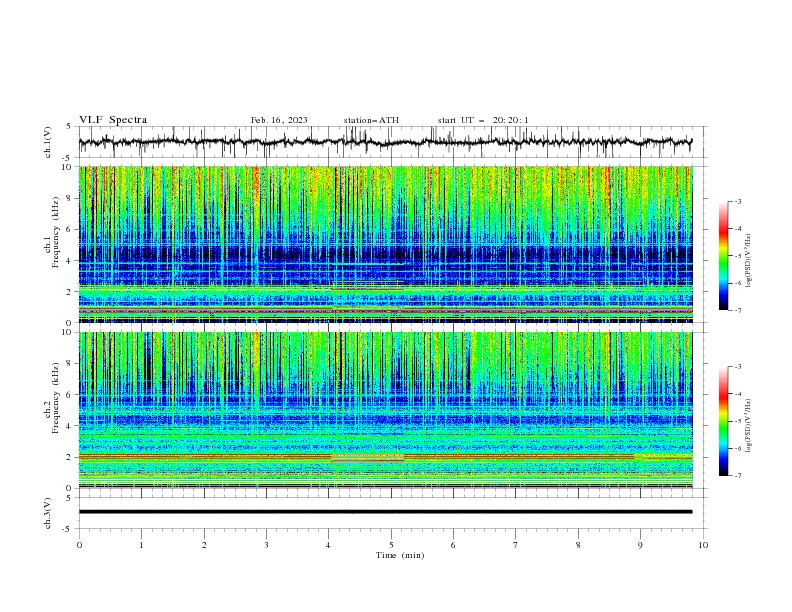
Task: Click the '-7' label on ch.2 color bar
Action: tap(737, 476)
